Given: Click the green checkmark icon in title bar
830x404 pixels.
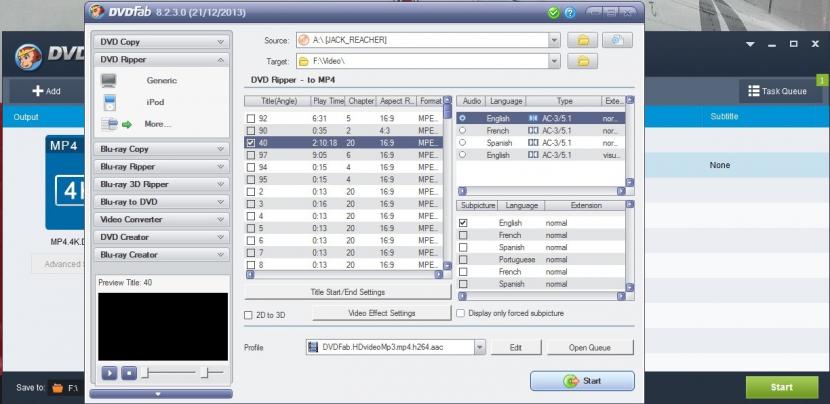Looking at the screenshot, I should pyautogui.click(x=554, y=13).
